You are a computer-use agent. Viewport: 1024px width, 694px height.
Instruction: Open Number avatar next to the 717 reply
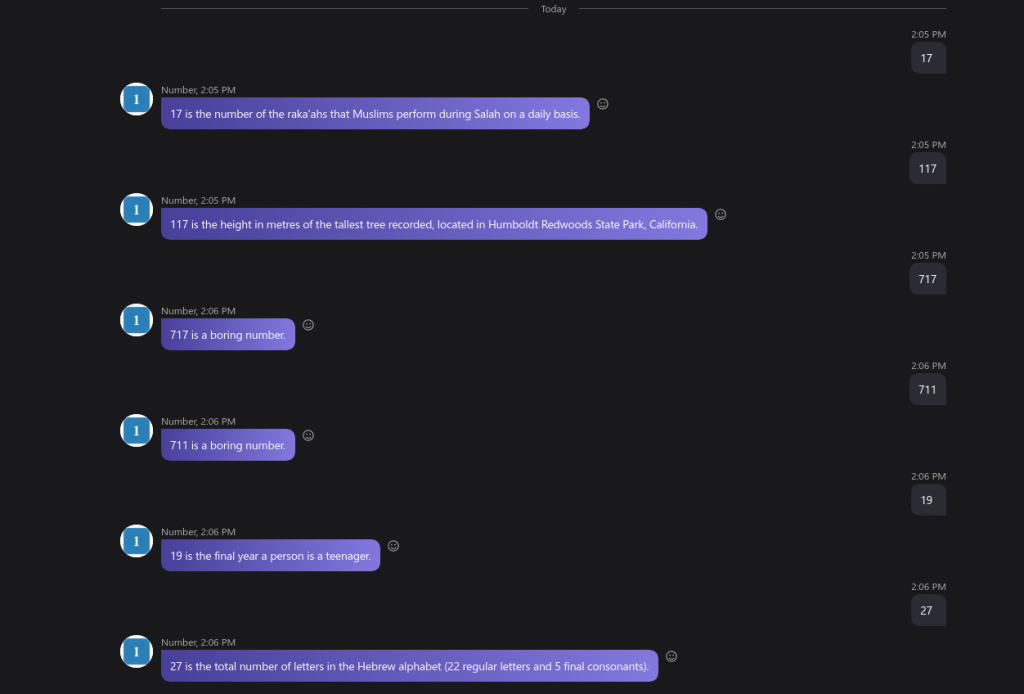point(136,320)
